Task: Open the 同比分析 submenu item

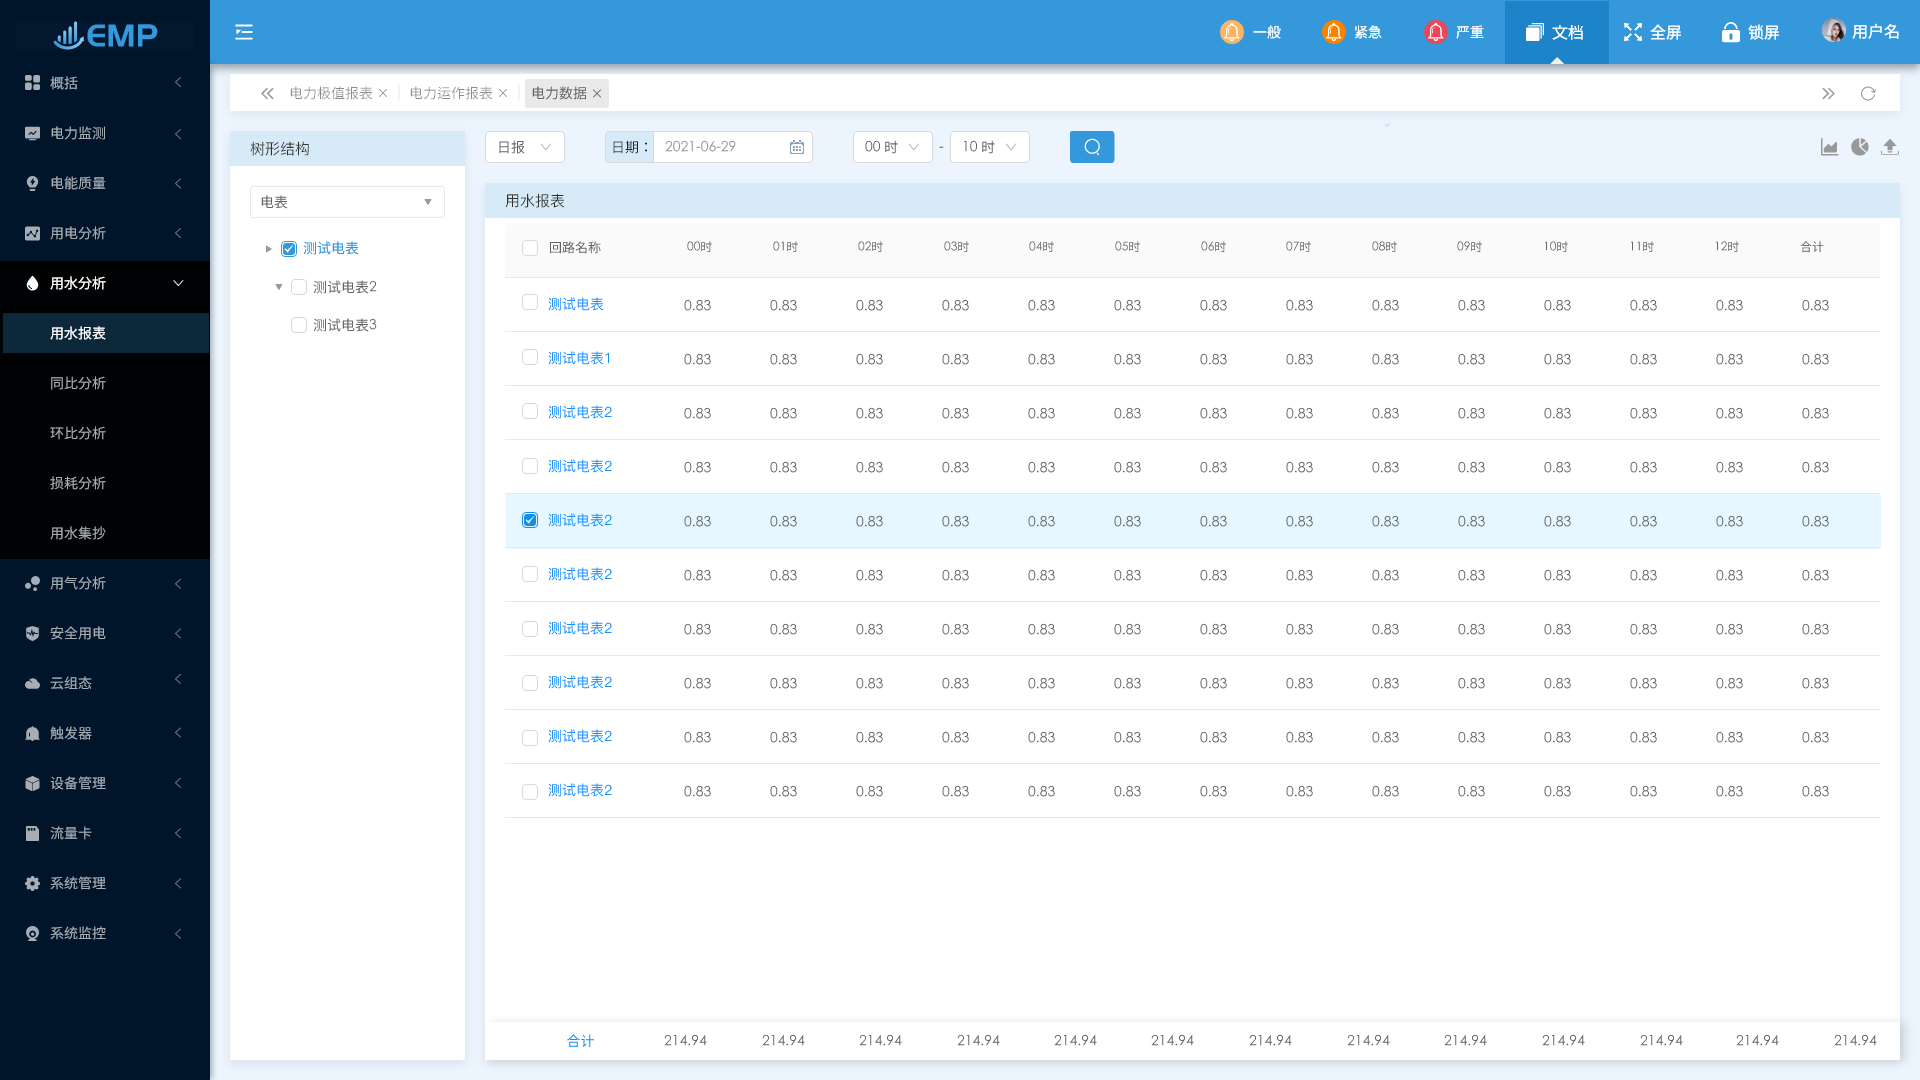Action: click(x=78, y=383)
